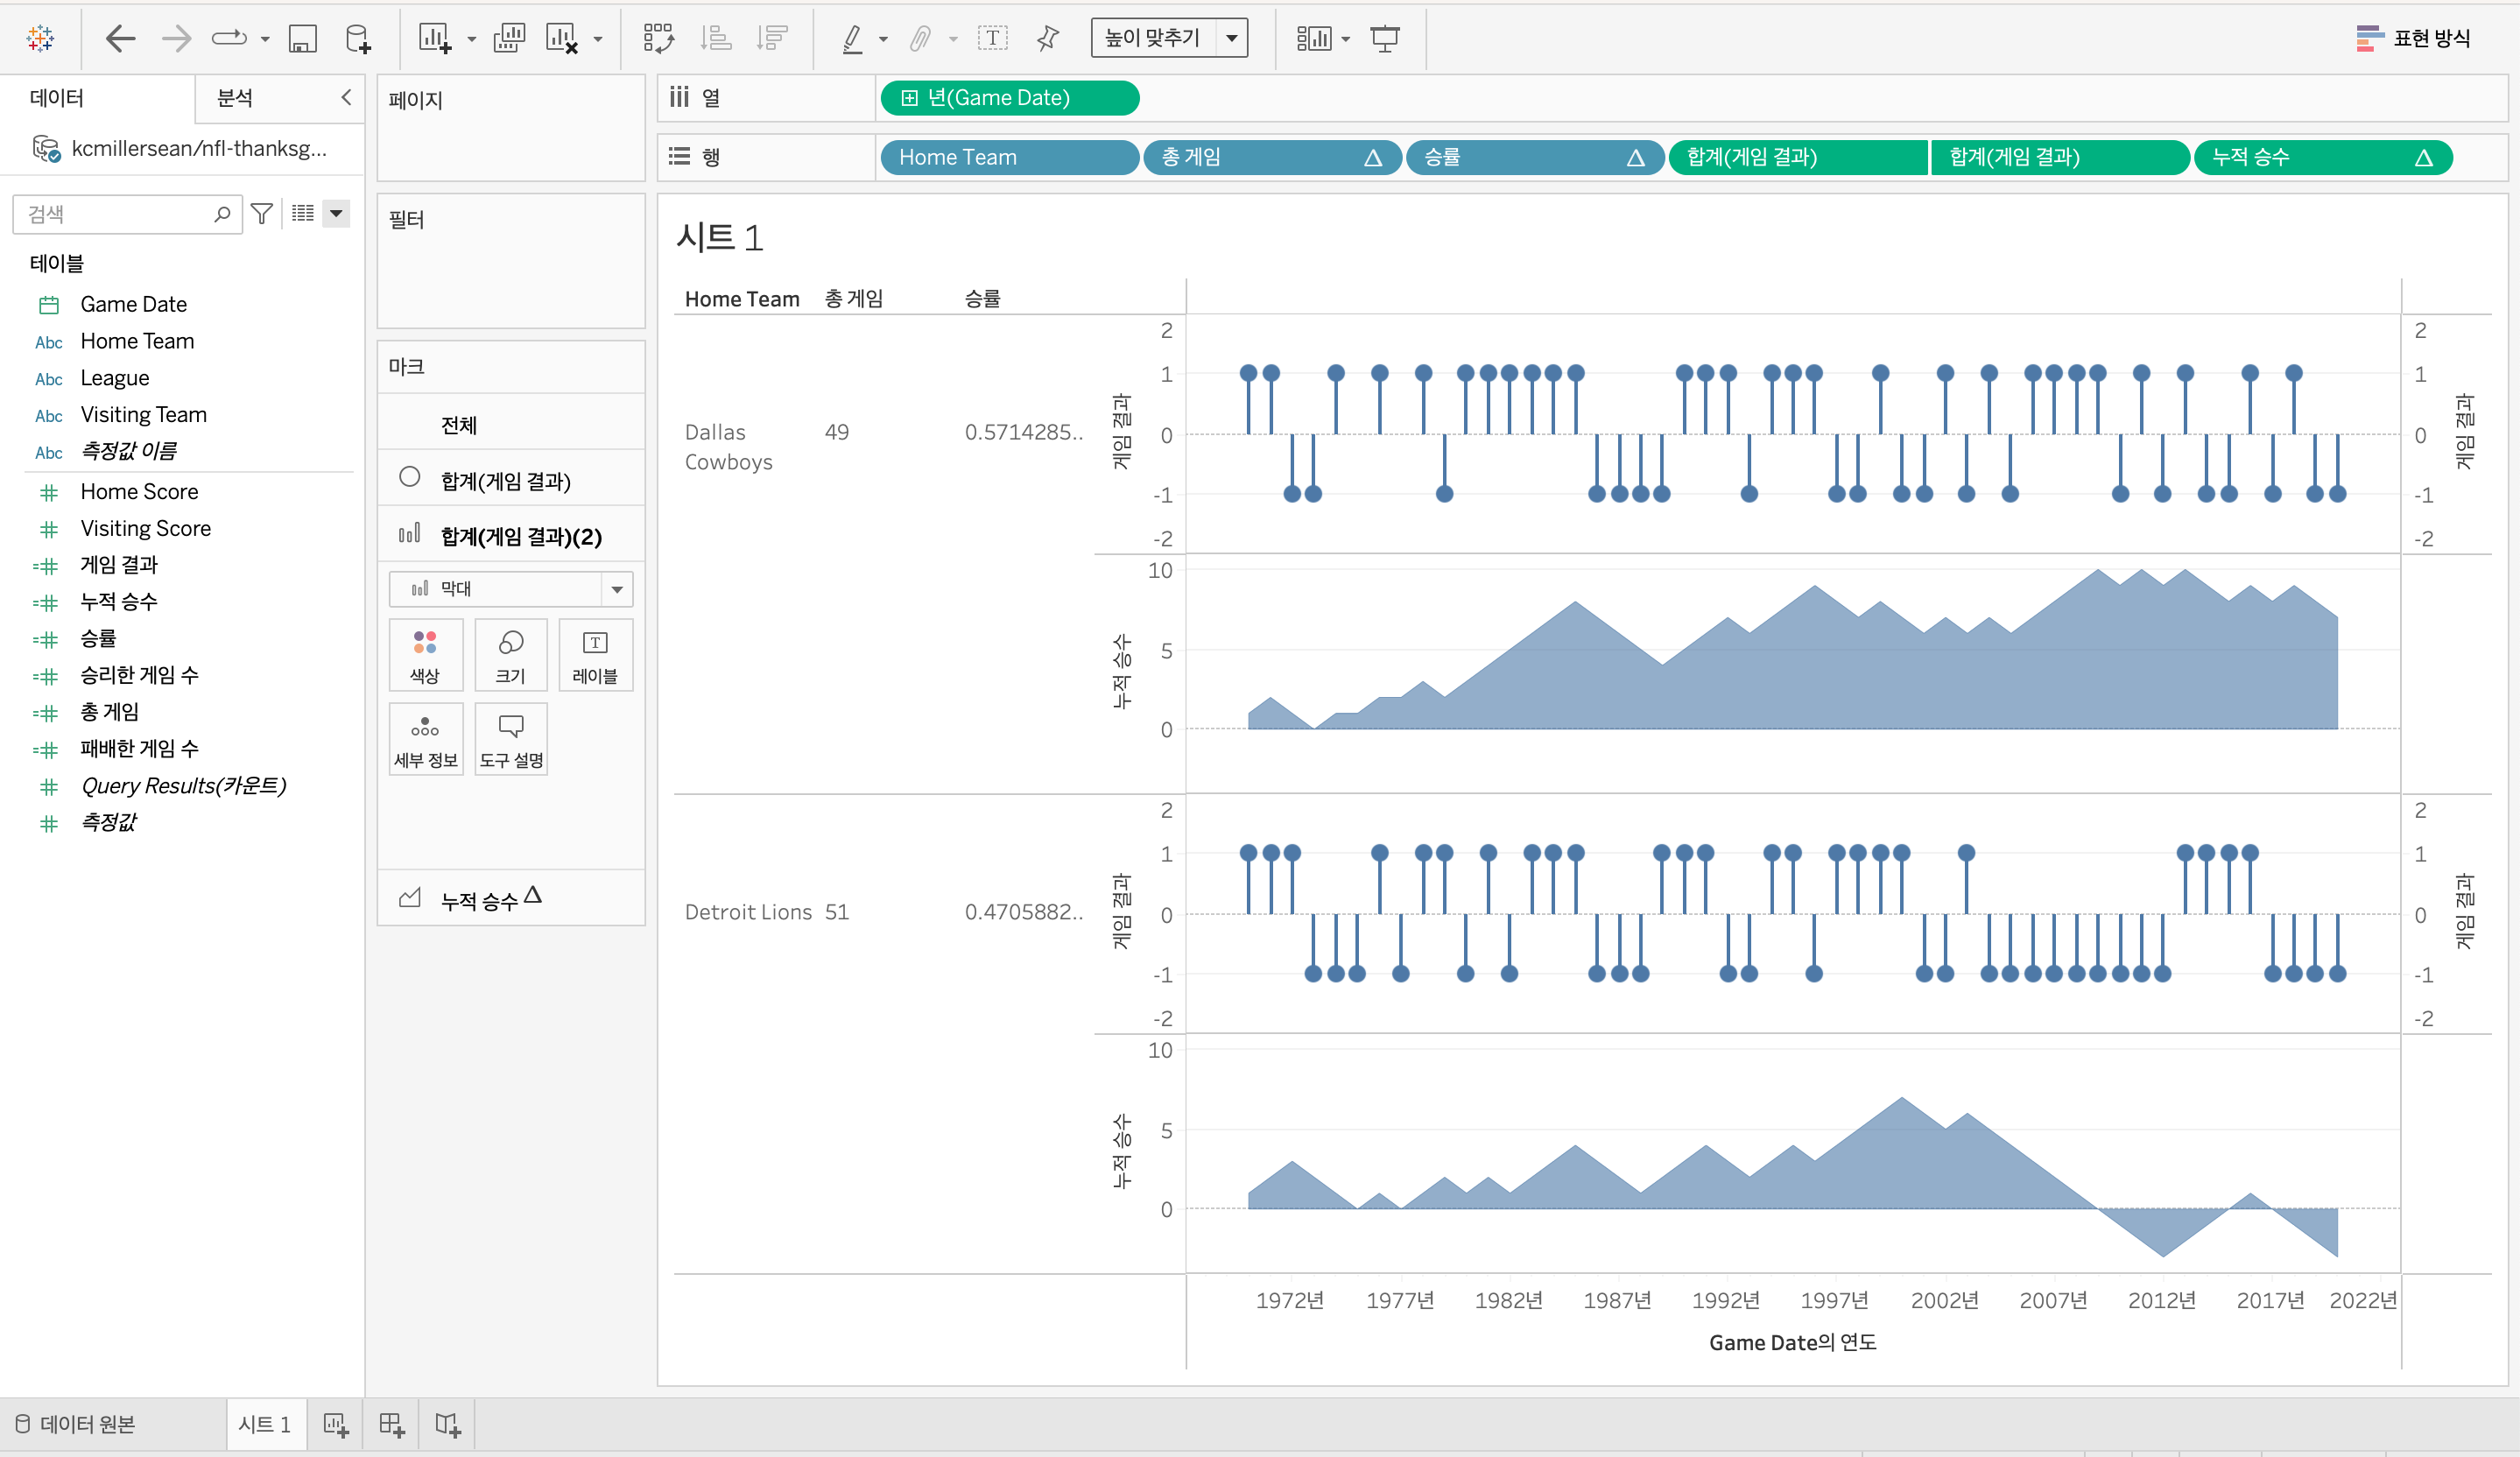Image resolution: width=2520 pixels, height=1457 pixels.
Task: Click the 총 게임 pill in rows
Action: coord(1272,157)
